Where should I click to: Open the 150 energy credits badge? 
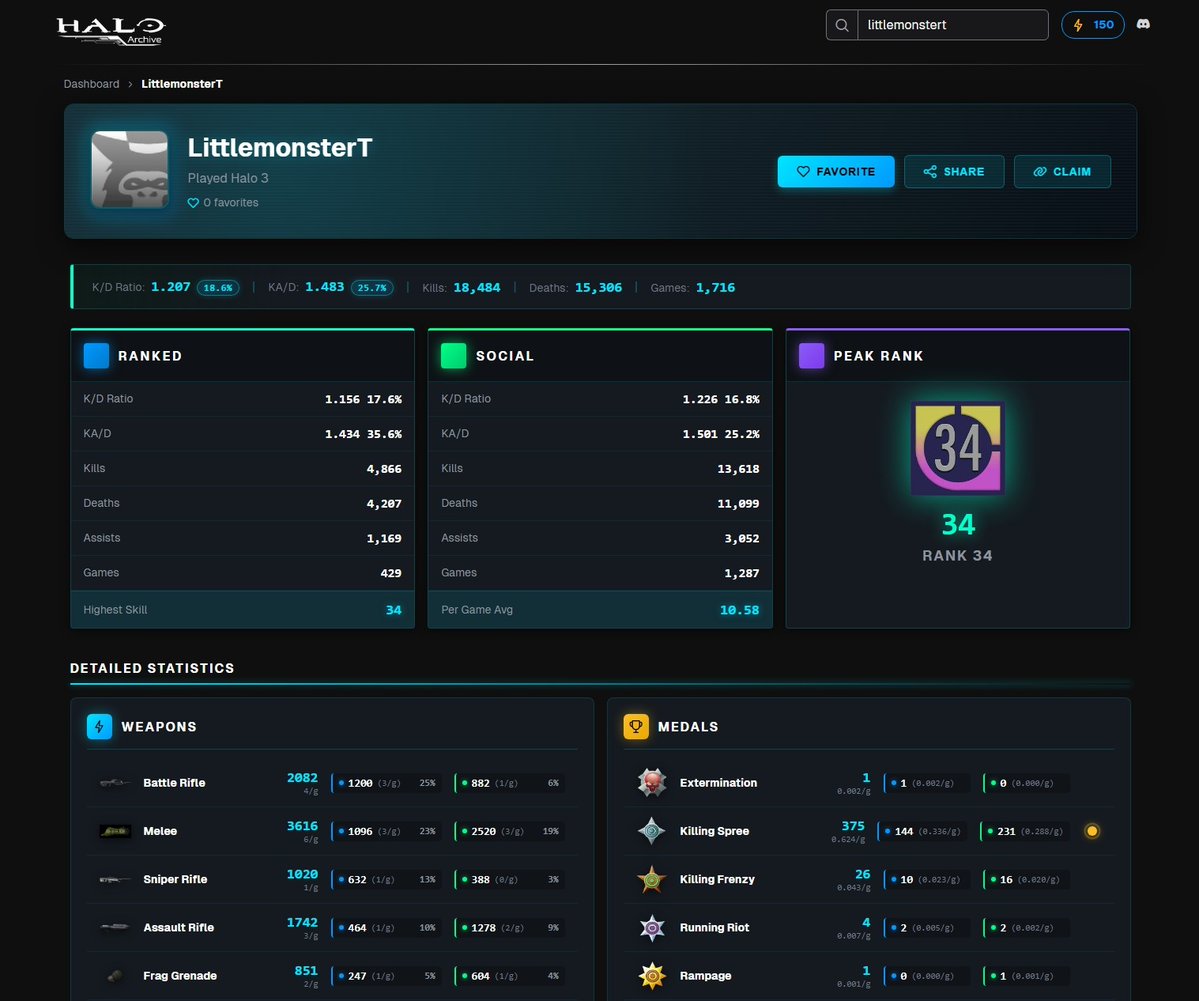point(1093,25)
